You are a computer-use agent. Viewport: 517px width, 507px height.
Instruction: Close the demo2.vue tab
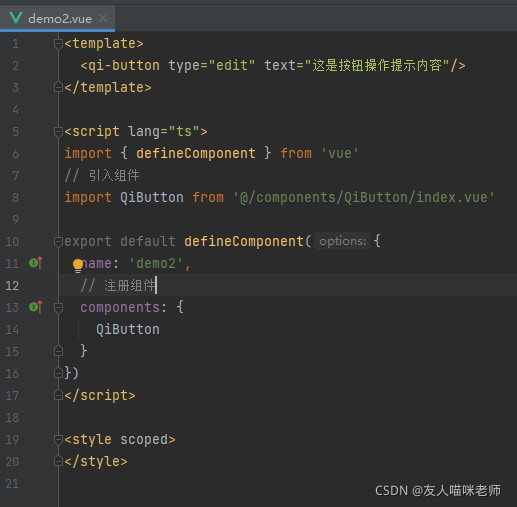[103, 18]
